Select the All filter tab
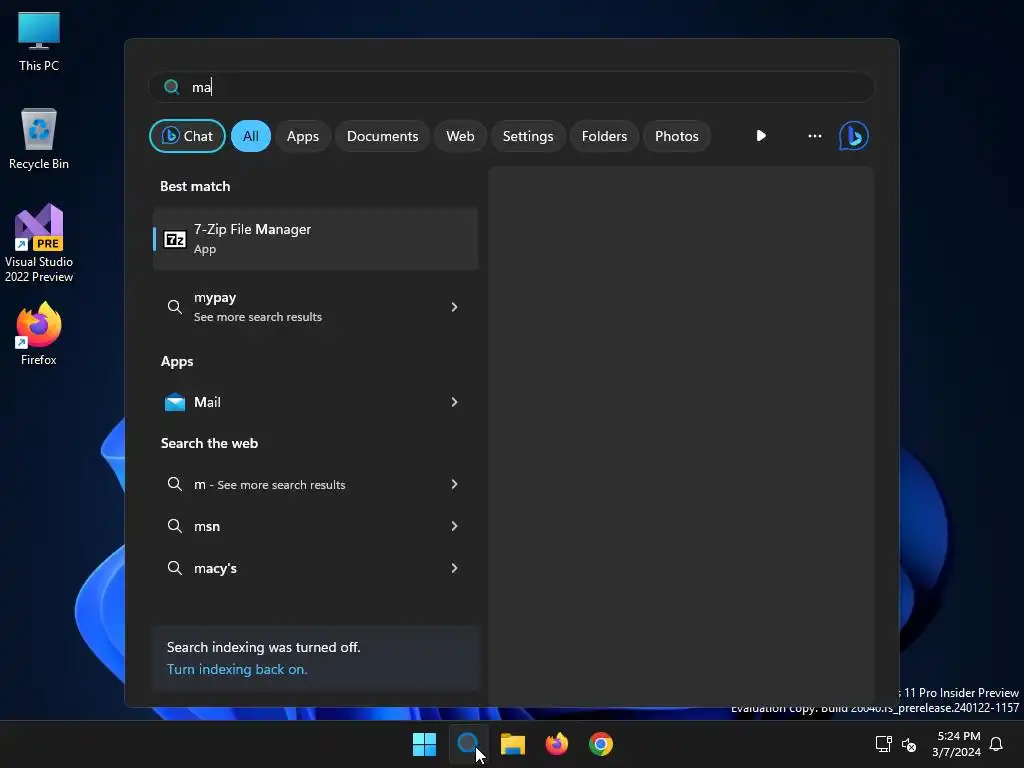 (251, 136)
